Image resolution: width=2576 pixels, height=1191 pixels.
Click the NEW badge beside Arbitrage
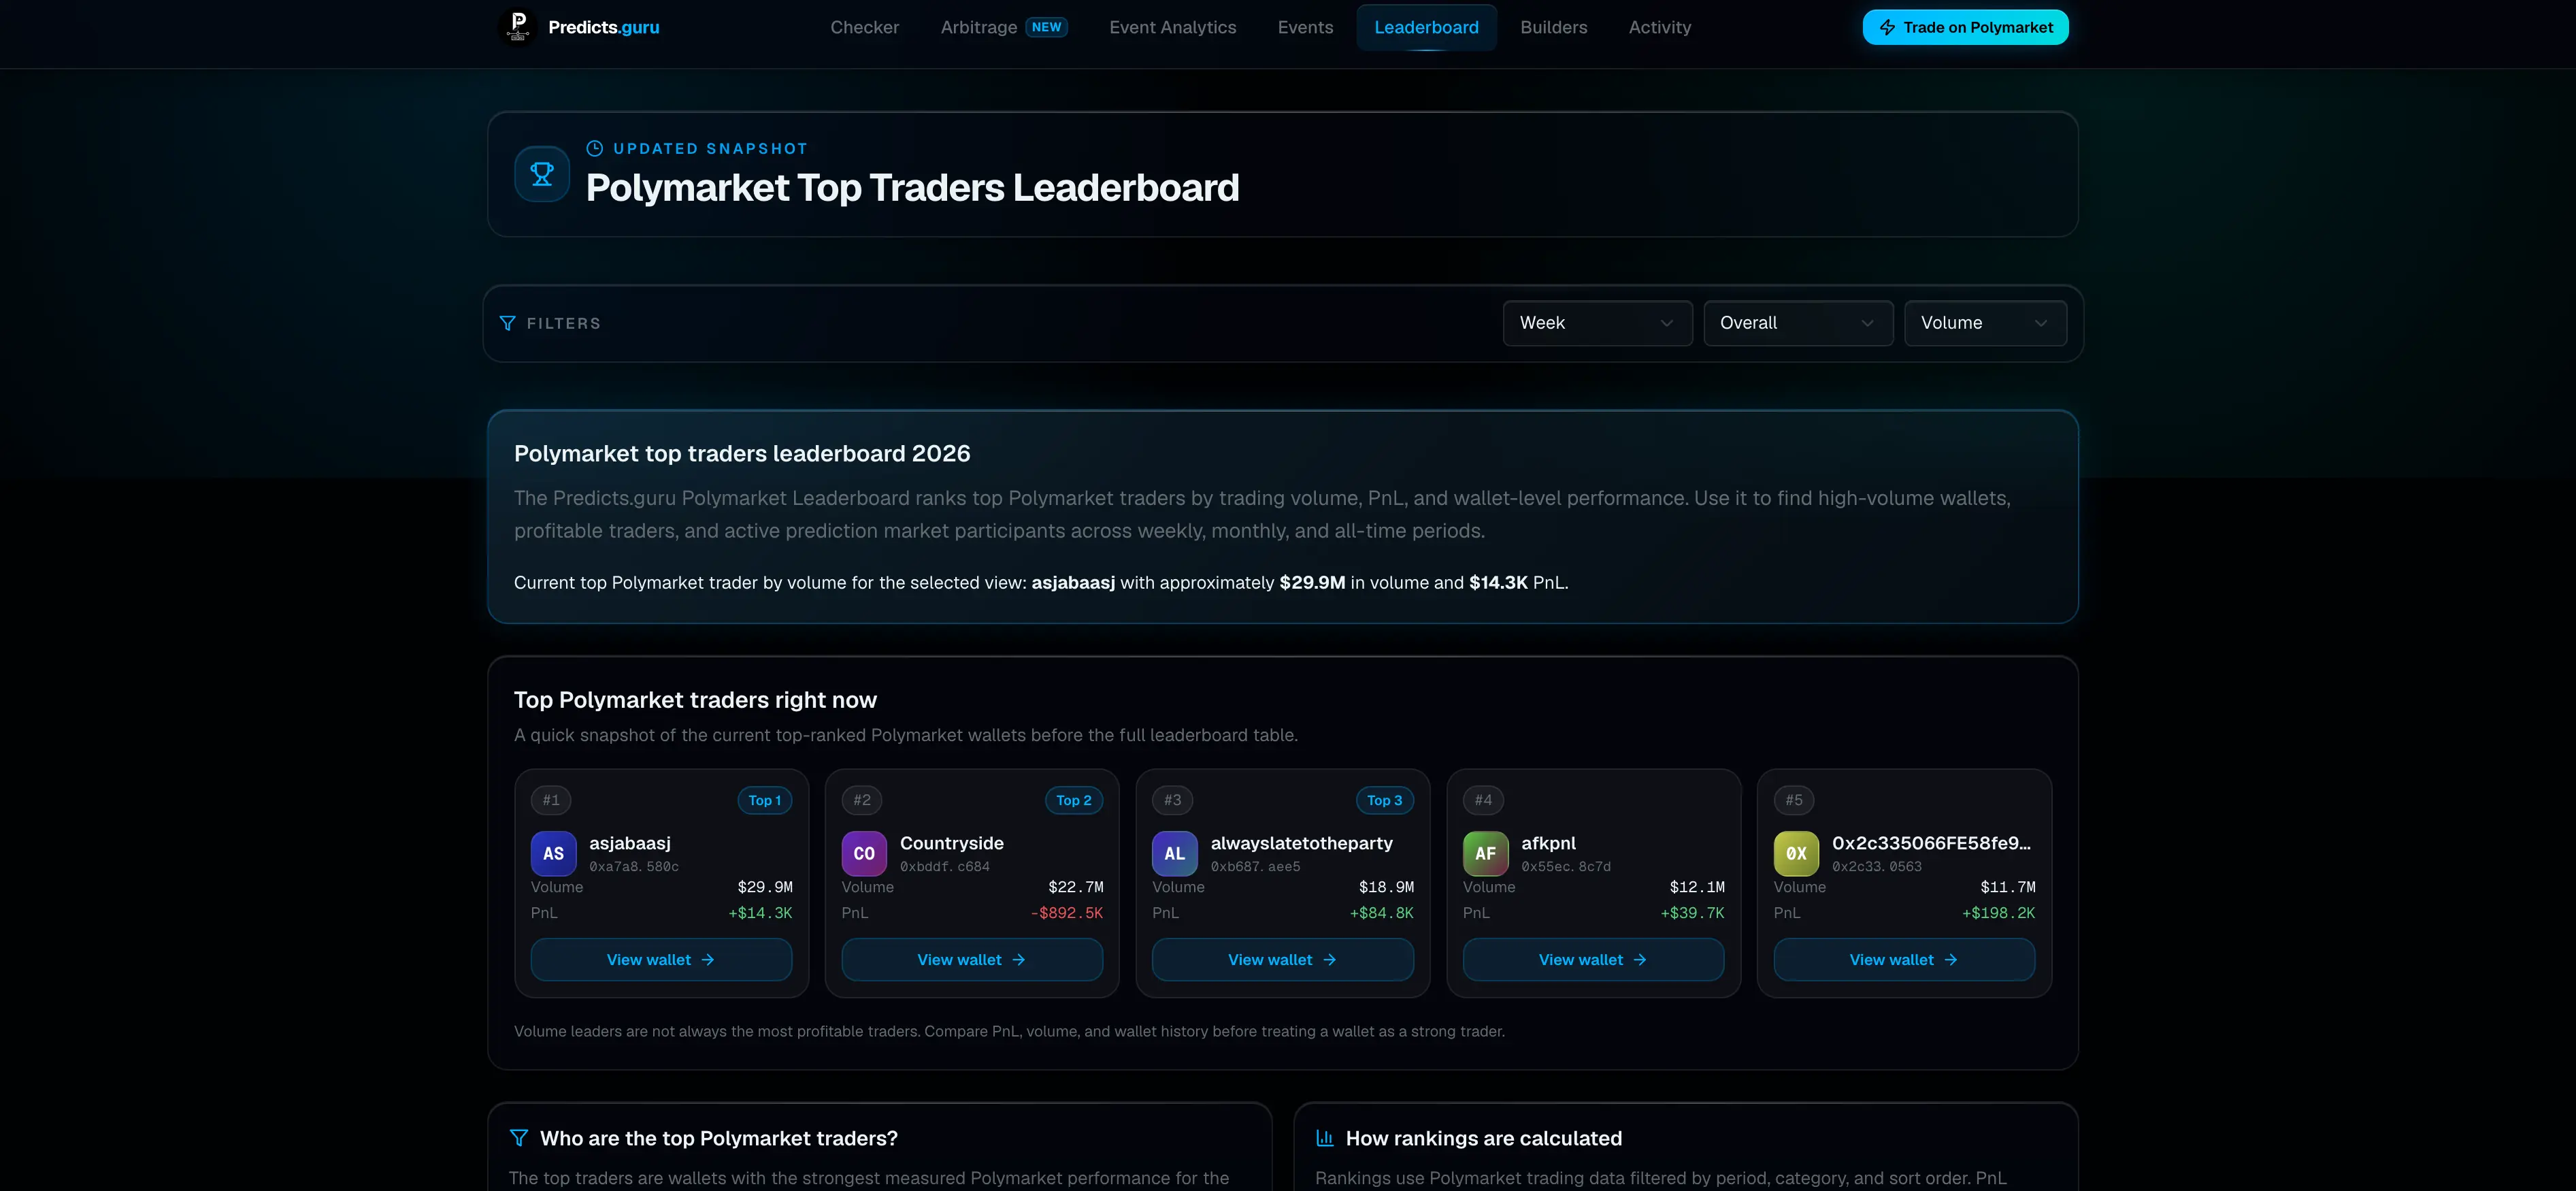coord(1046,27)
